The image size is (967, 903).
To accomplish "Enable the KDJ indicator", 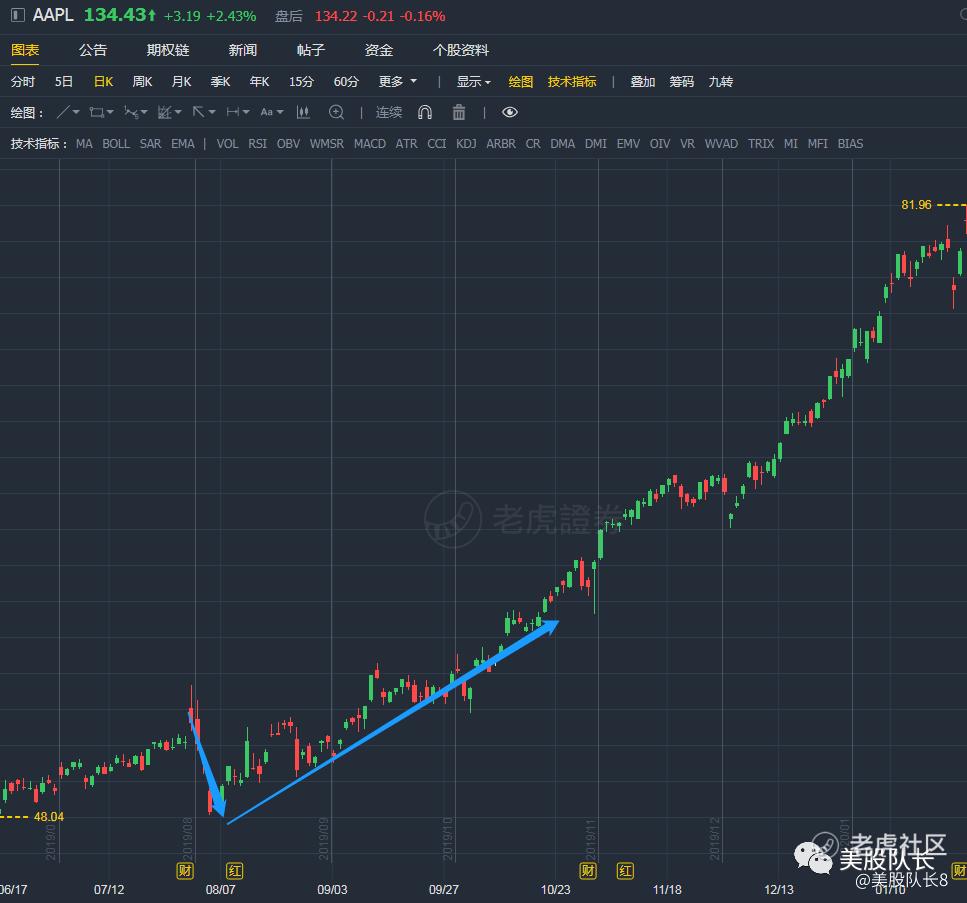I will point(466,144).
